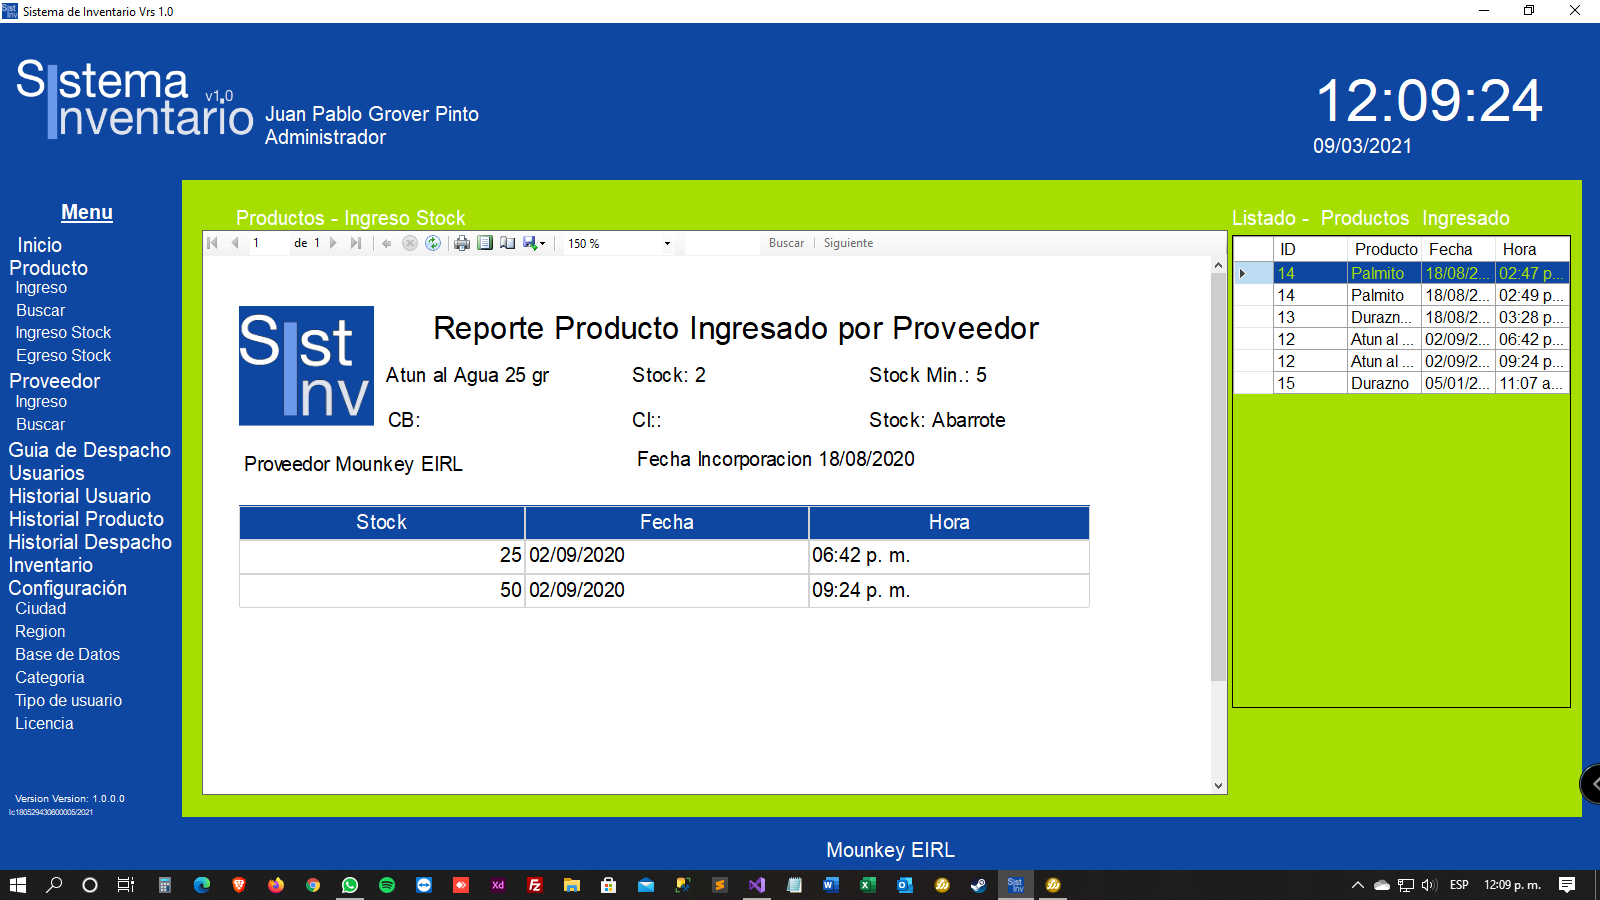Image resolution: width=1600 pixels, height=900 pixels.
Task: Click the Buscar link in report toolbar
Action: coord(786,243)
